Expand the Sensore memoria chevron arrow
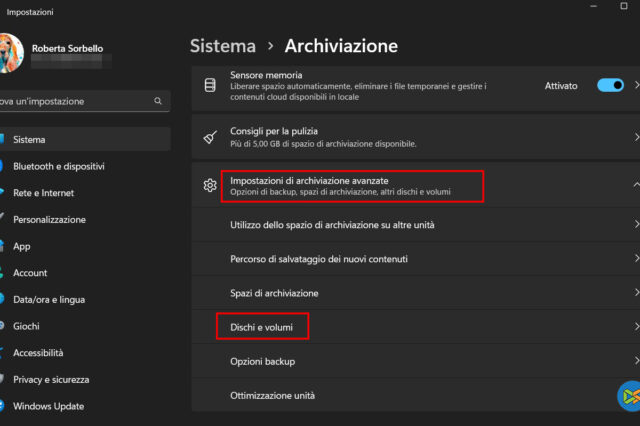Image resolution: width=640 pixels, height=426 pixels. point(636,86)
